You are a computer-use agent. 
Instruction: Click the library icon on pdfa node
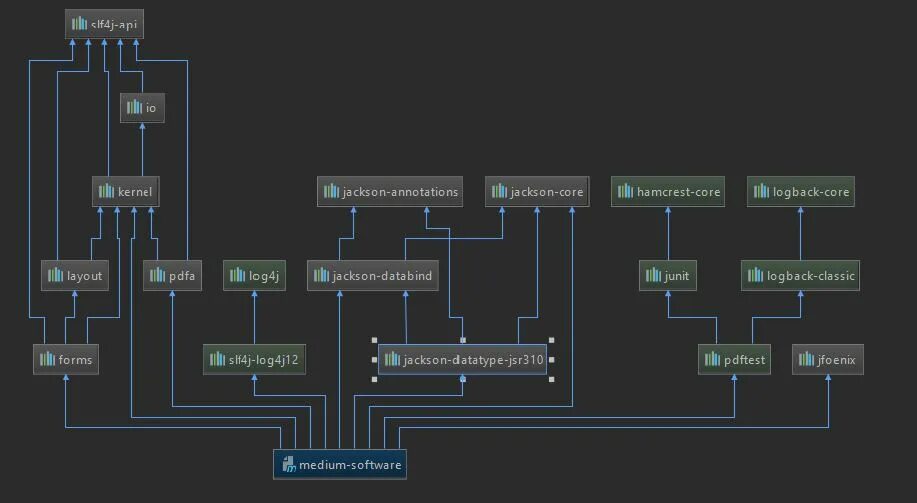pyautogui.click(x=158, y=275)
